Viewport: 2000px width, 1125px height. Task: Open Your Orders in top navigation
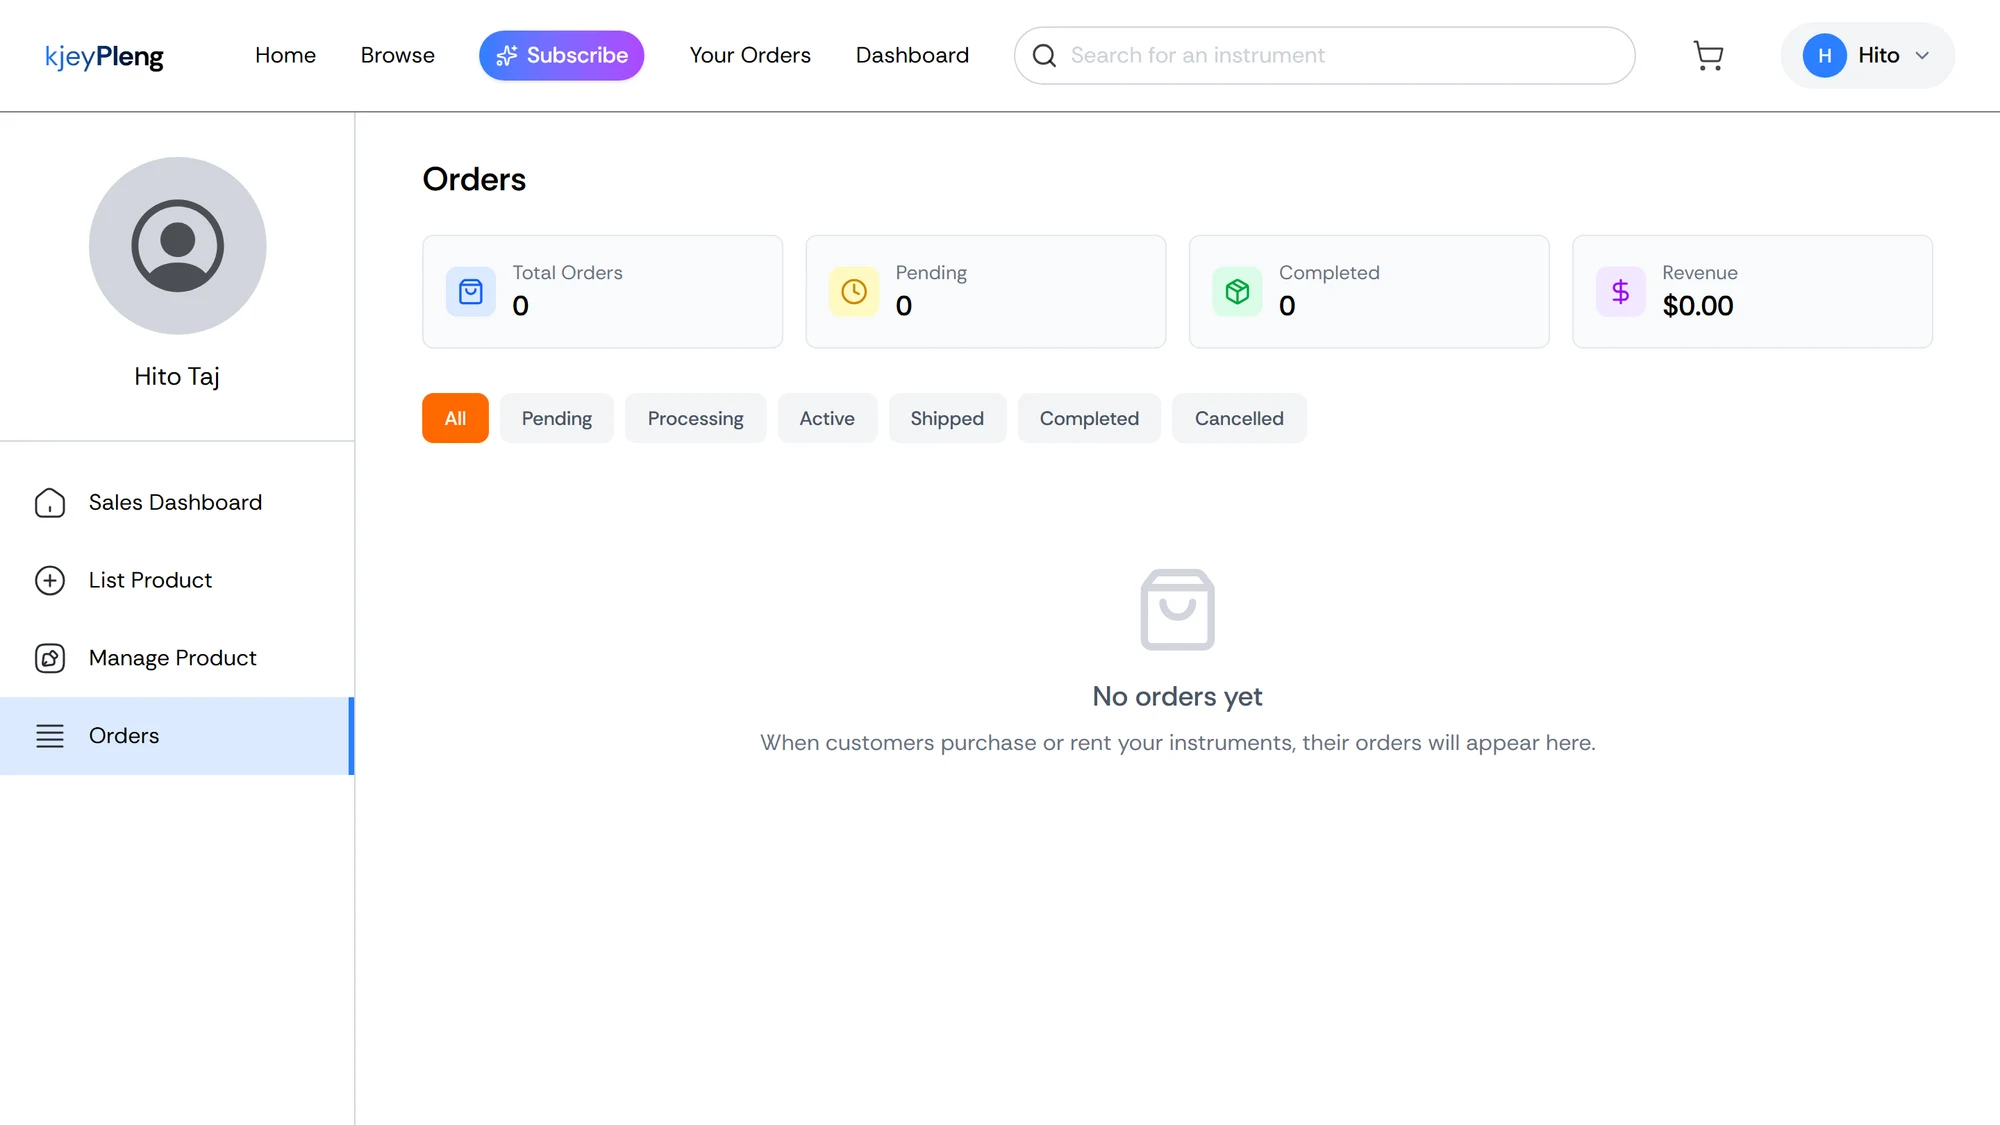(x=750, y=56)
